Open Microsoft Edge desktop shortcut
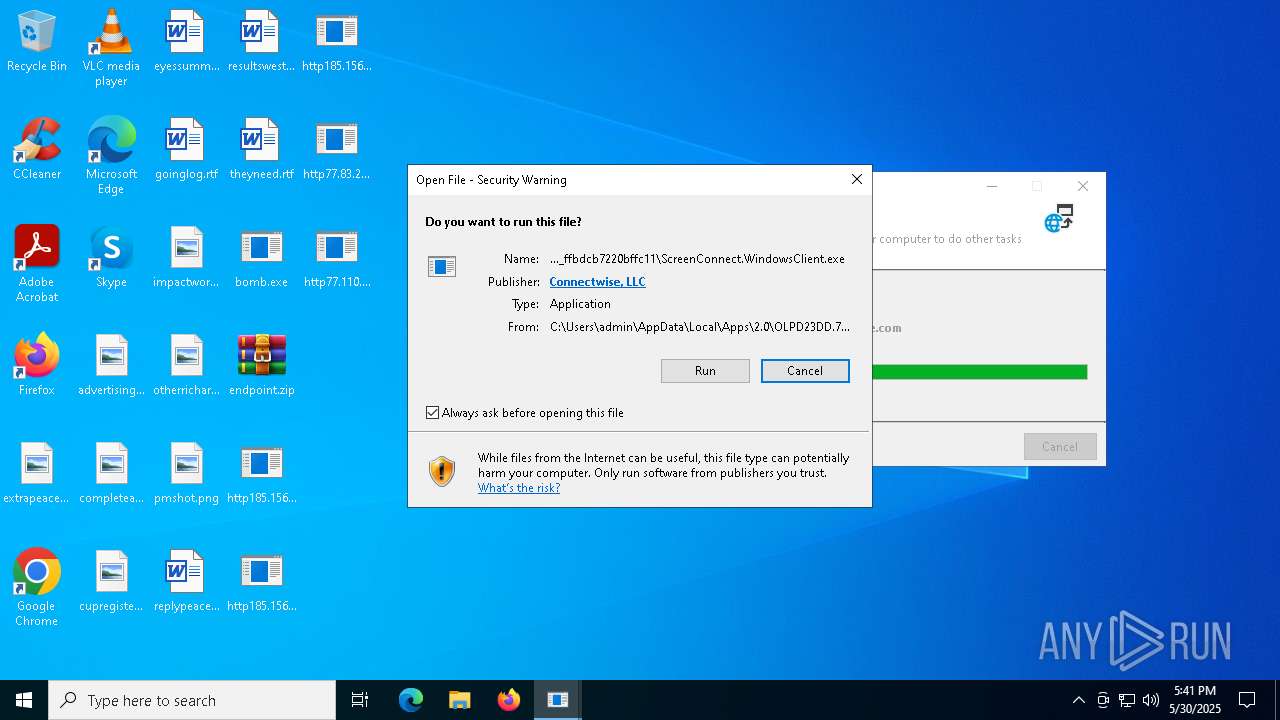Screen dimensions: 1280x720 tap(111, 156)
